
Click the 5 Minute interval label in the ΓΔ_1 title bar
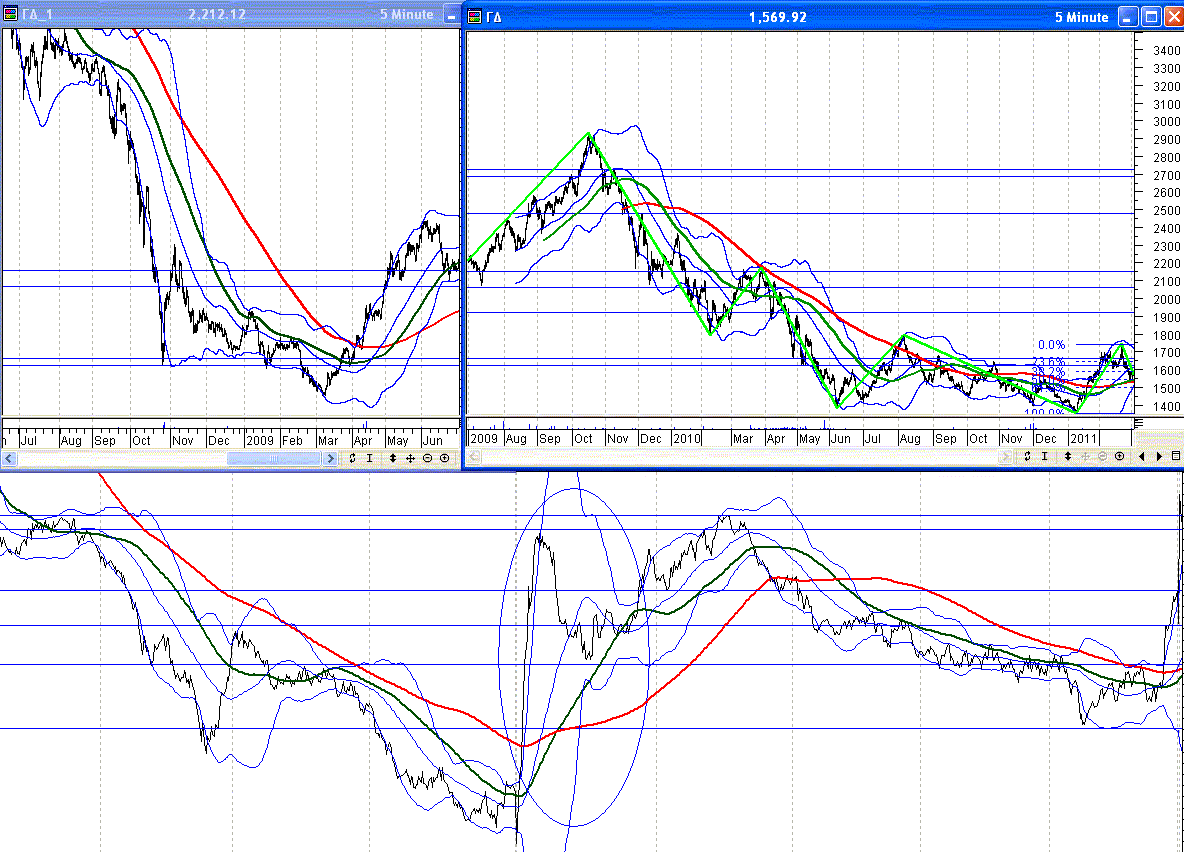coord(407,15)
